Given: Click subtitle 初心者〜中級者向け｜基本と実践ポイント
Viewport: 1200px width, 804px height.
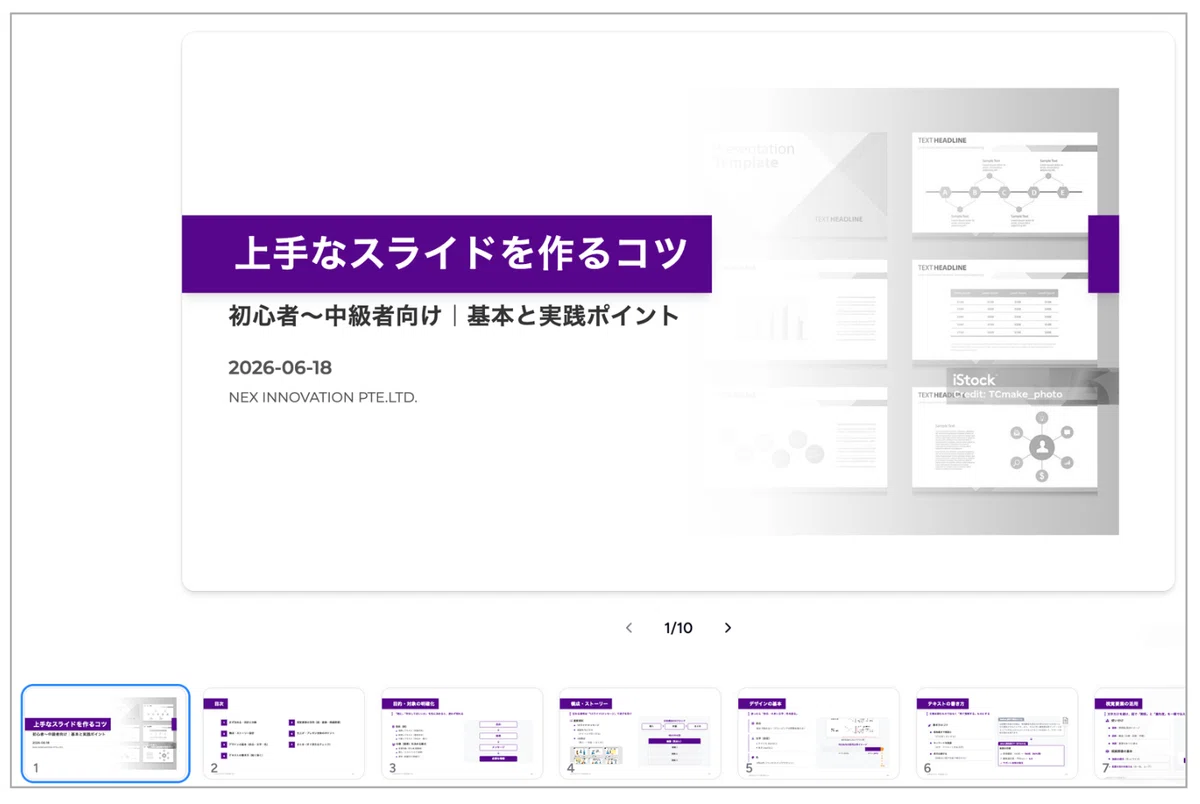Looking at the screenshot, I should coord(454,316).
